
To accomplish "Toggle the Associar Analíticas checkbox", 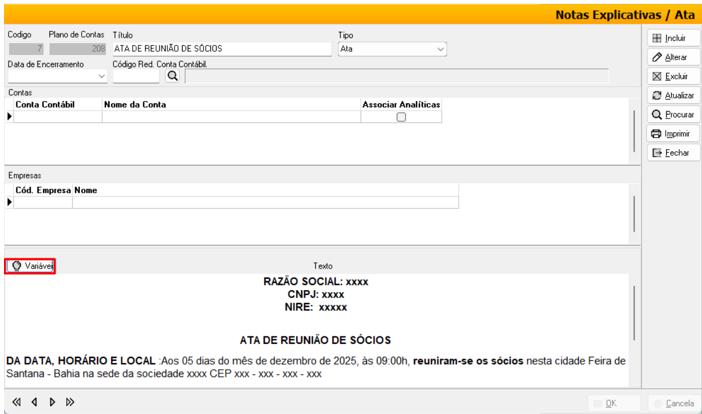I will coord(401,117).
